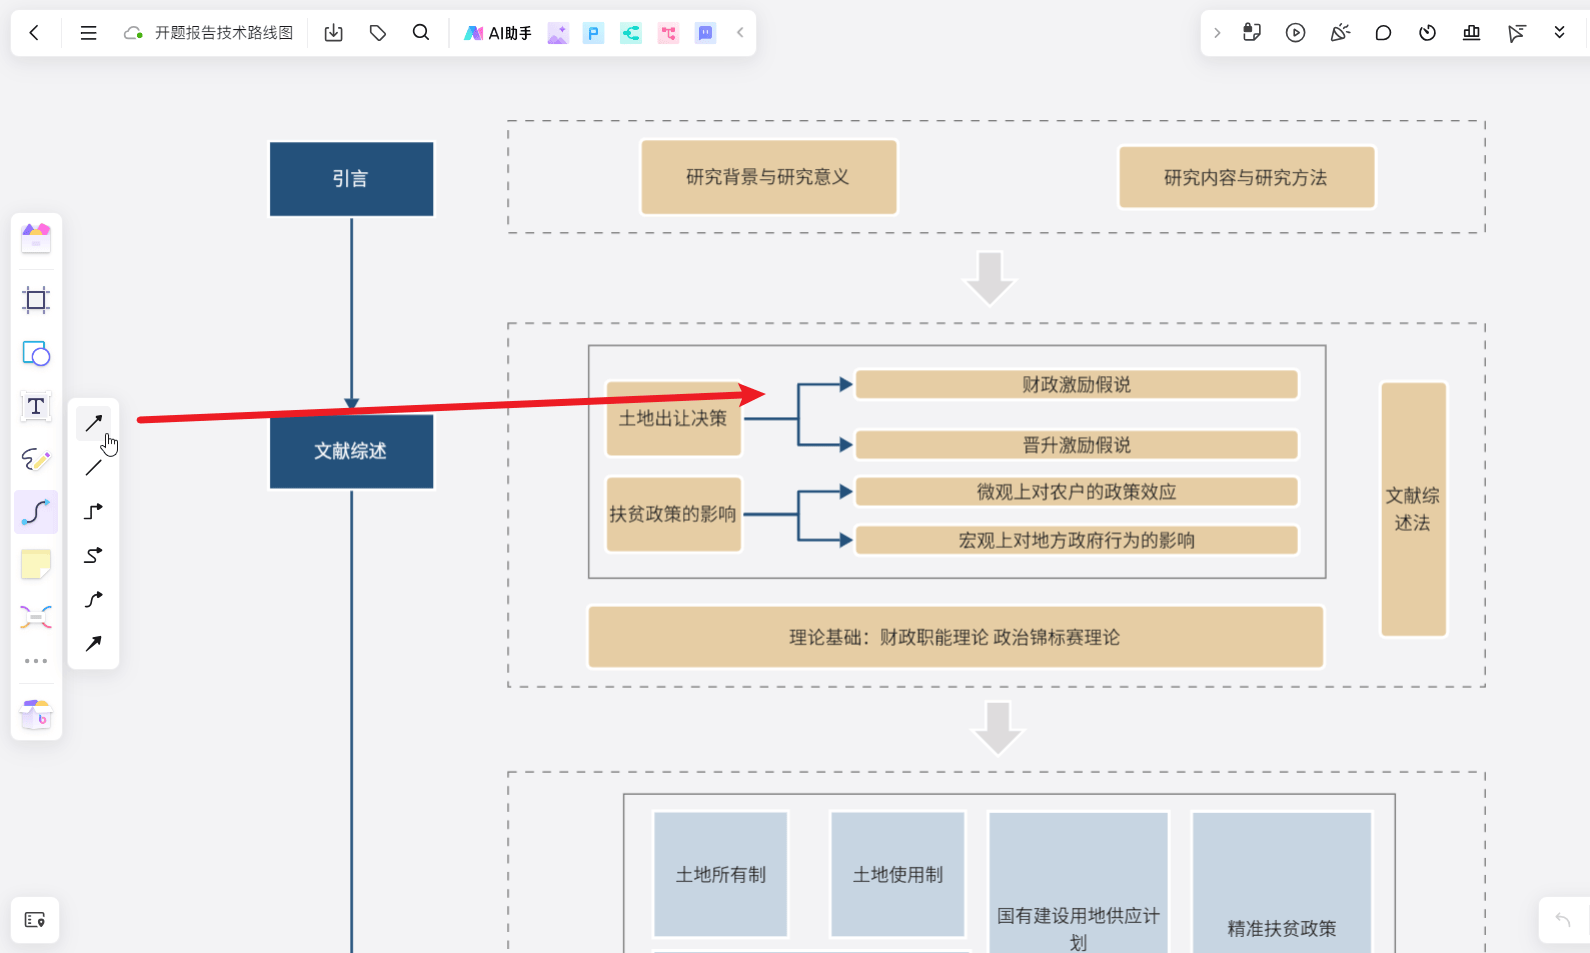
Task: Collapse the AI toolbar with left chevron
Action: pyautogui.click(x=740, y=33)
